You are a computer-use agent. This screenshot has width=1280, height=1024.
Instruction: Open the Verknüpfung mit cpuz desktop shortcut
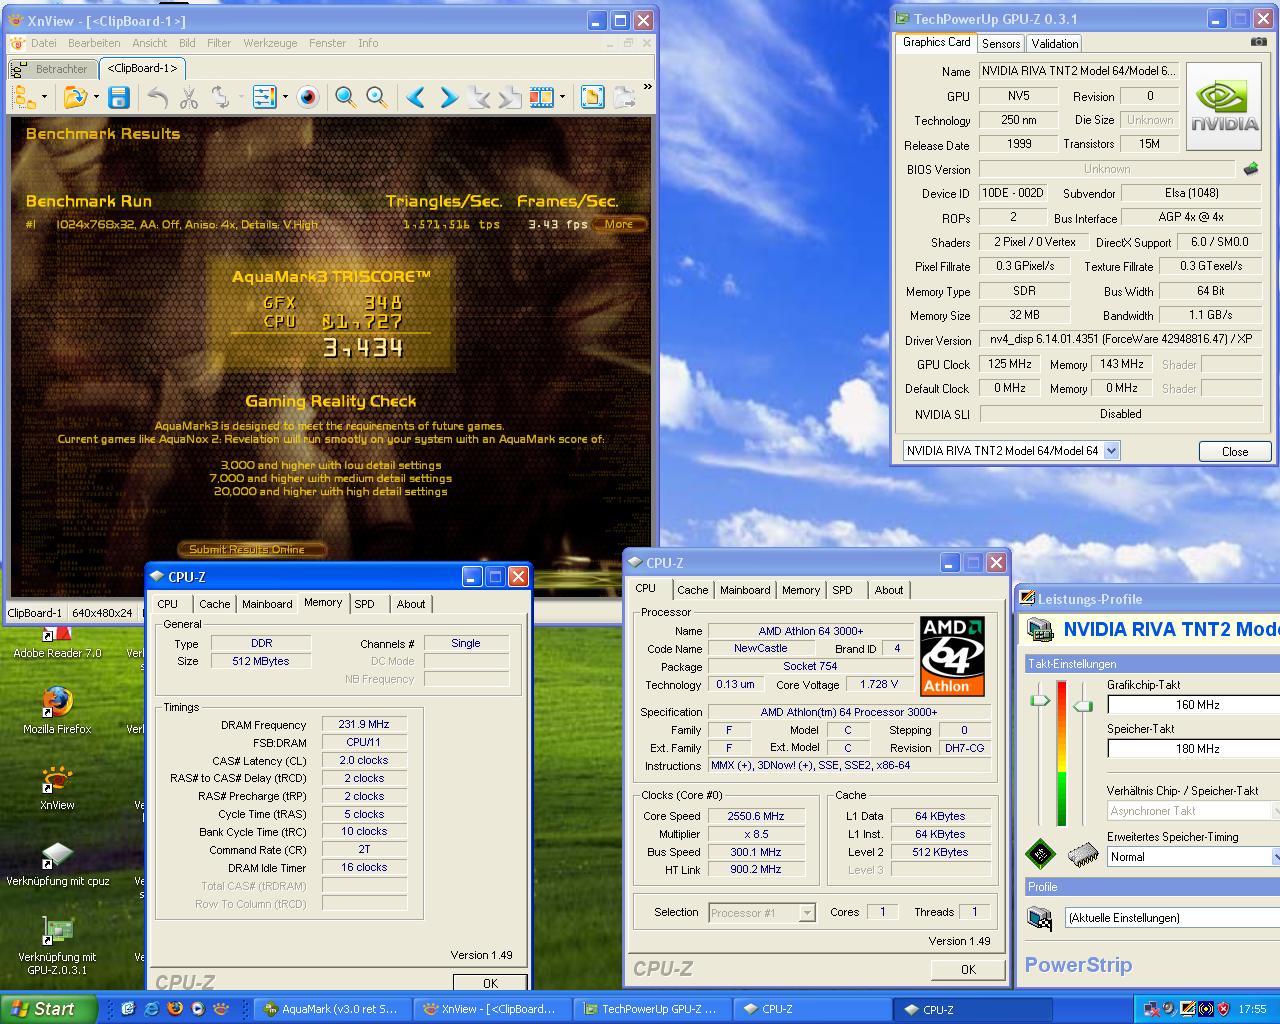coord(57,863)
